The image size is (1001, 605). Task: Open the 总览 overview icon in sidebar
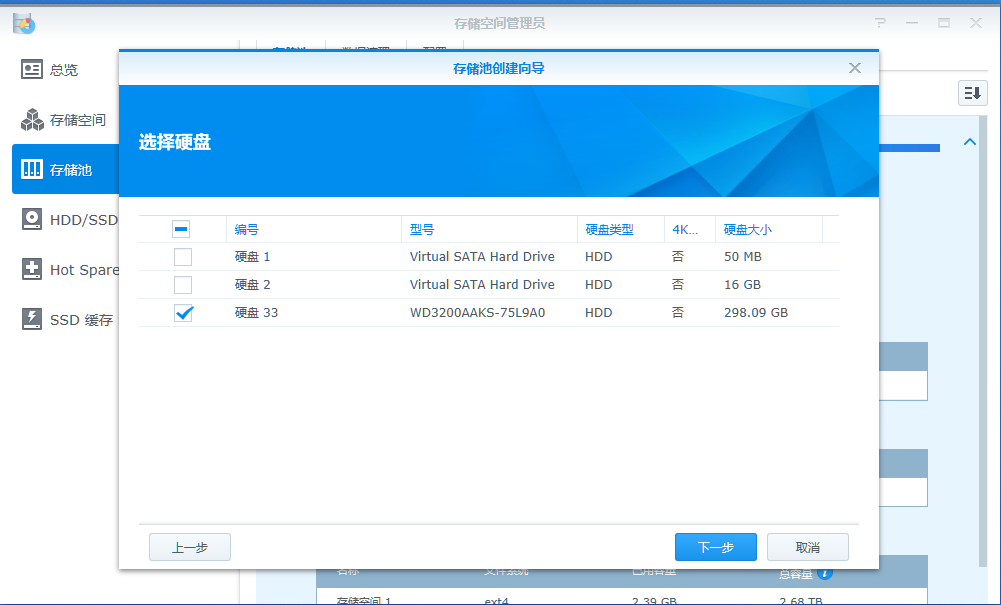(31, 69)
